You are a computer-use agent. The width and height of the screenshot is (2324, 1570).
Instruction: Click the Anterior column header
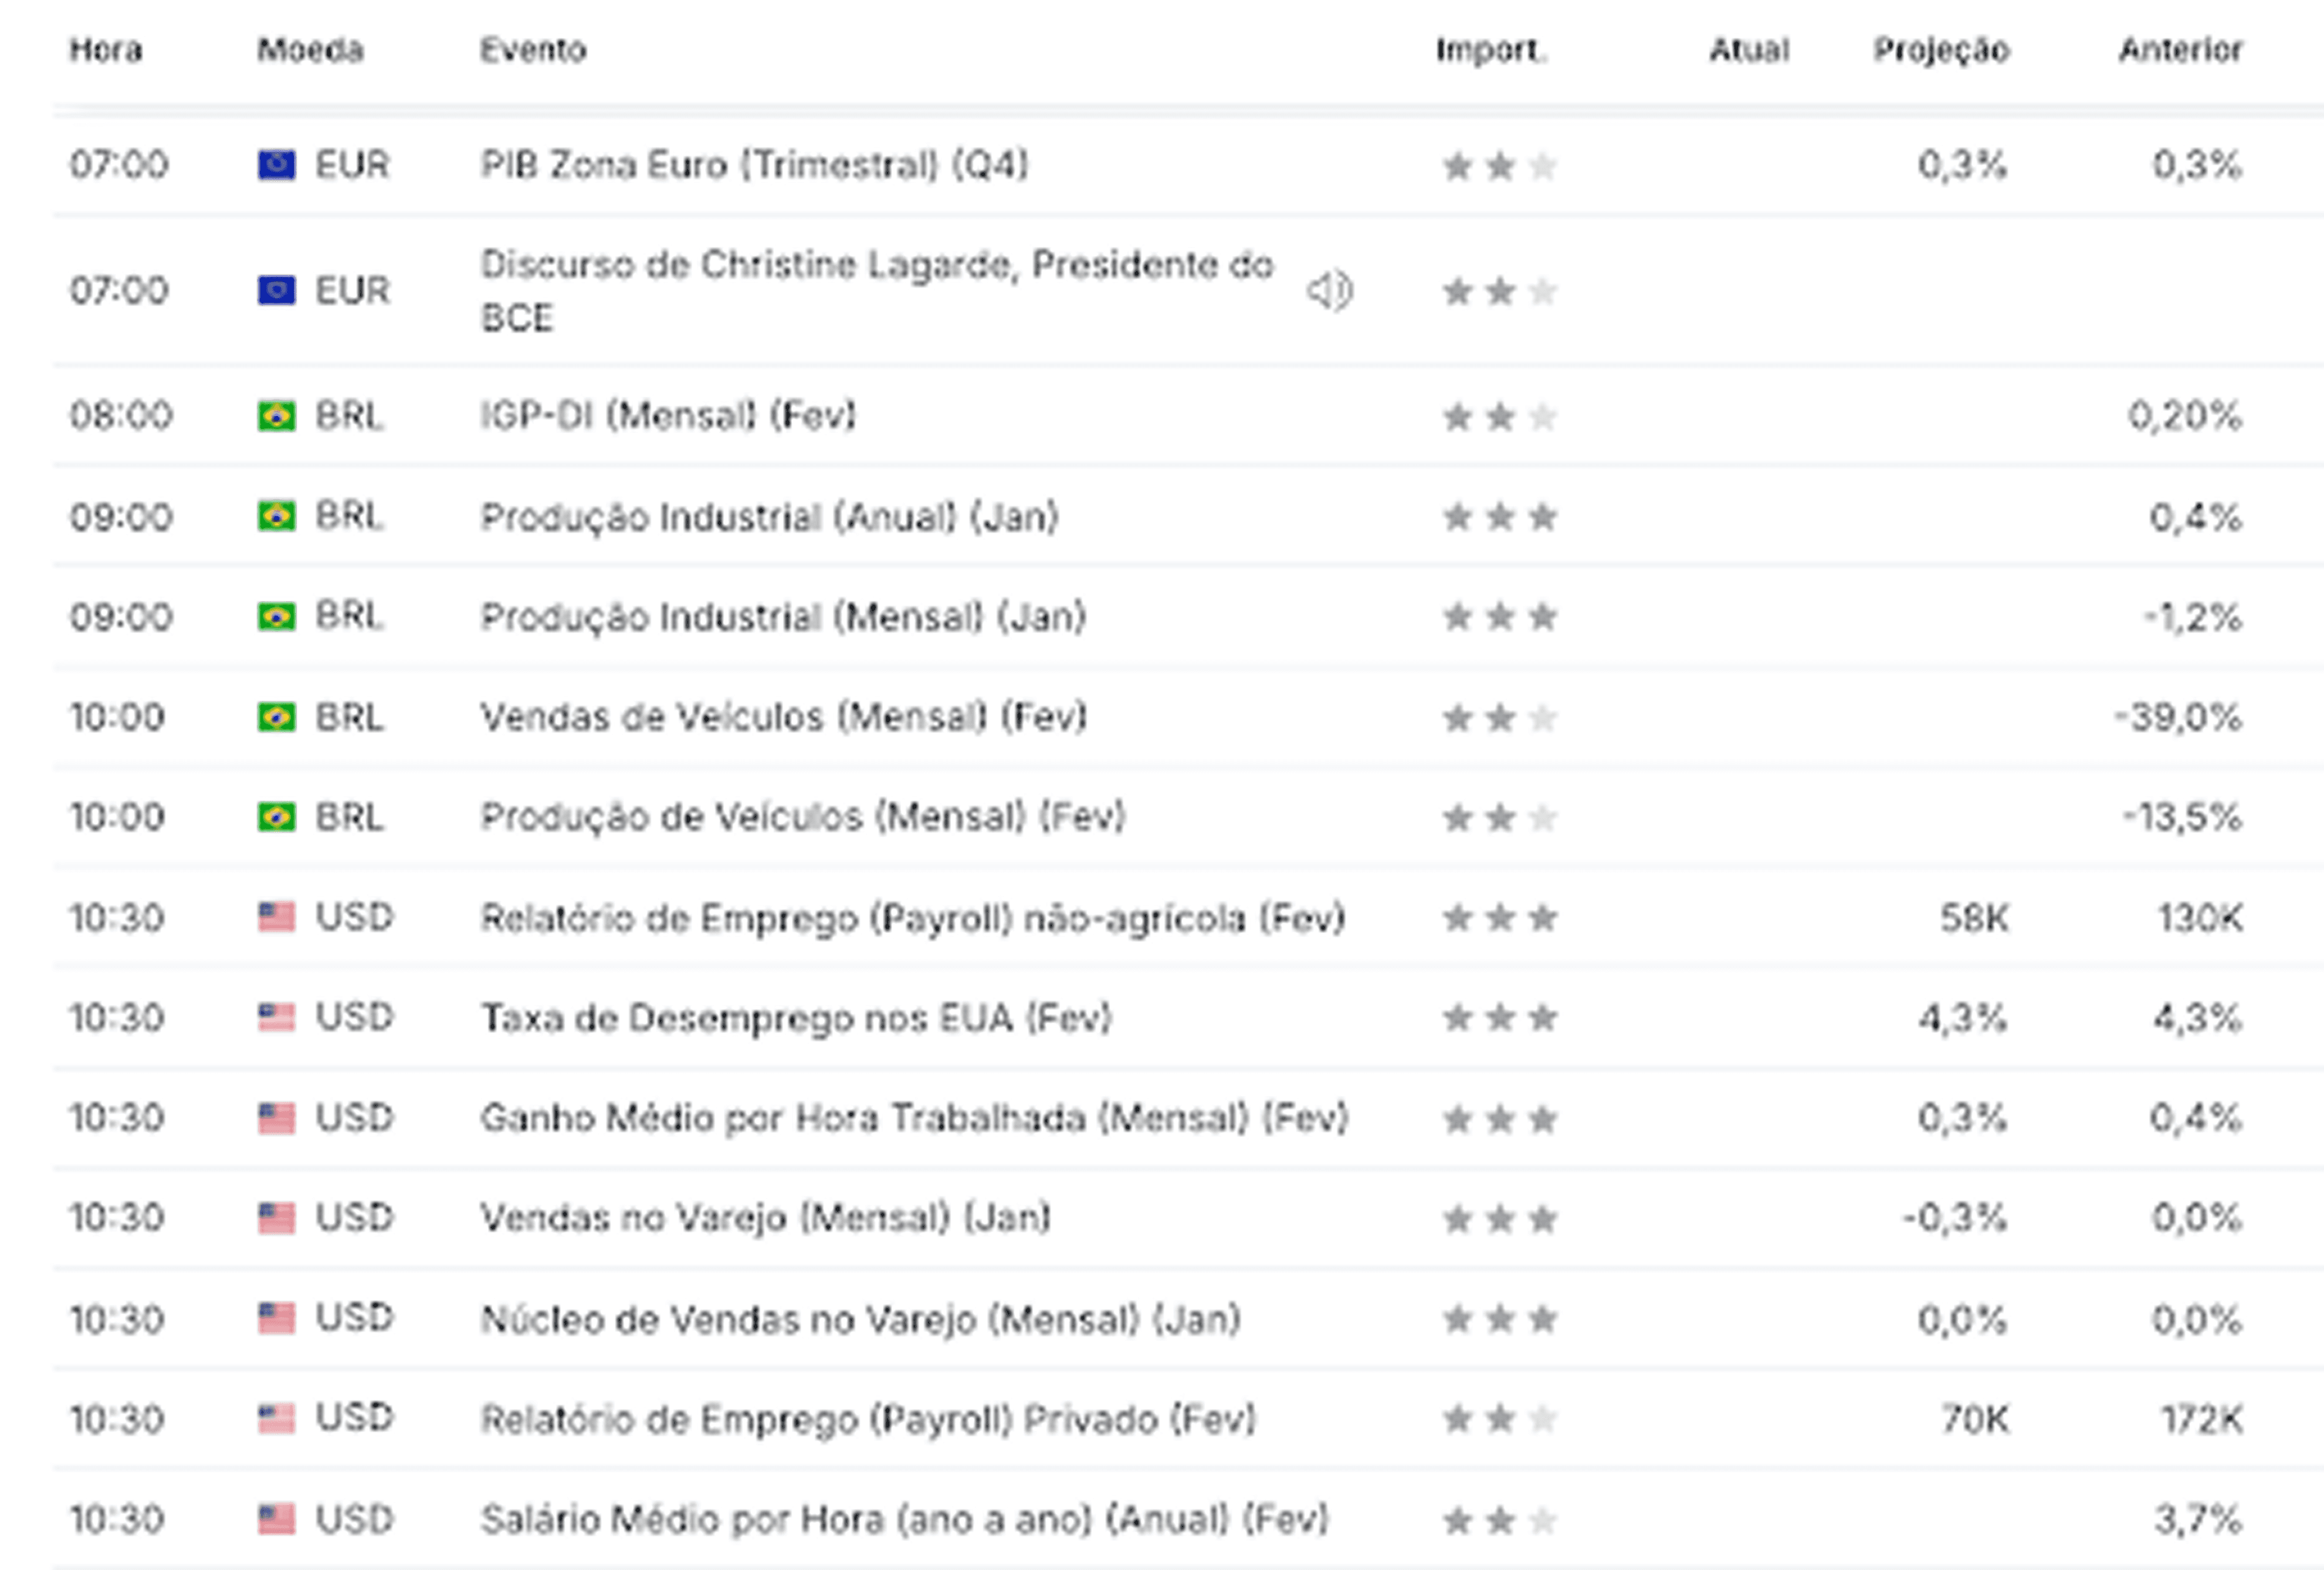coord(2181,50)
